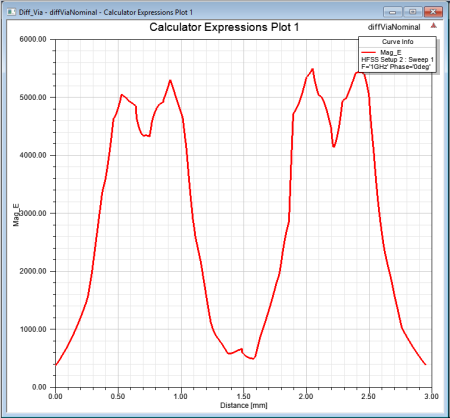The height and width of the screenshot is (418, 450).
Task: Maximize the plot window
Action: point(413,12)
